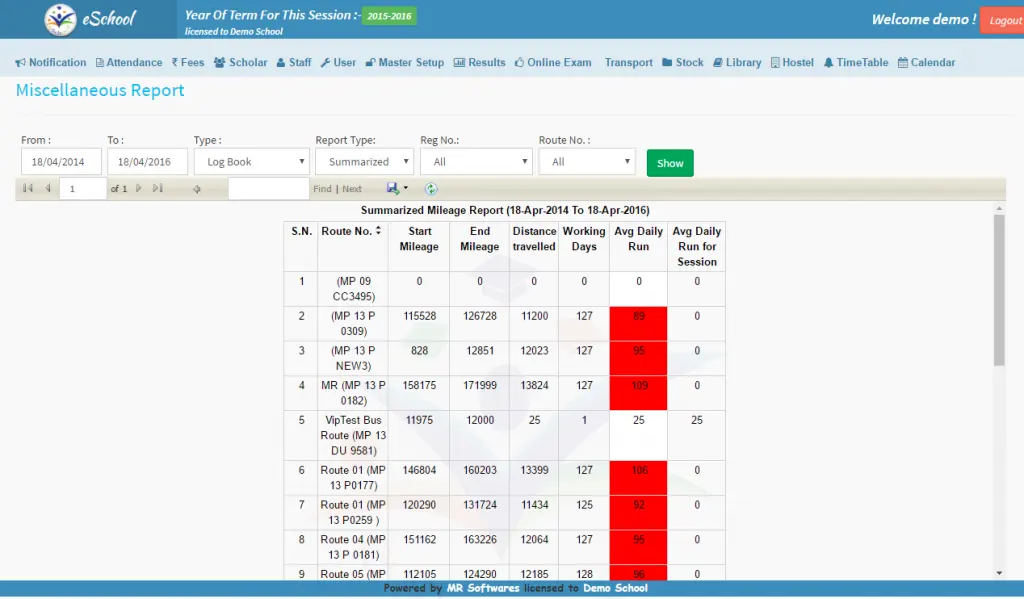Click the Find link in report toolbar
This screenshot has width=1024, height=599.
point(322,189)
